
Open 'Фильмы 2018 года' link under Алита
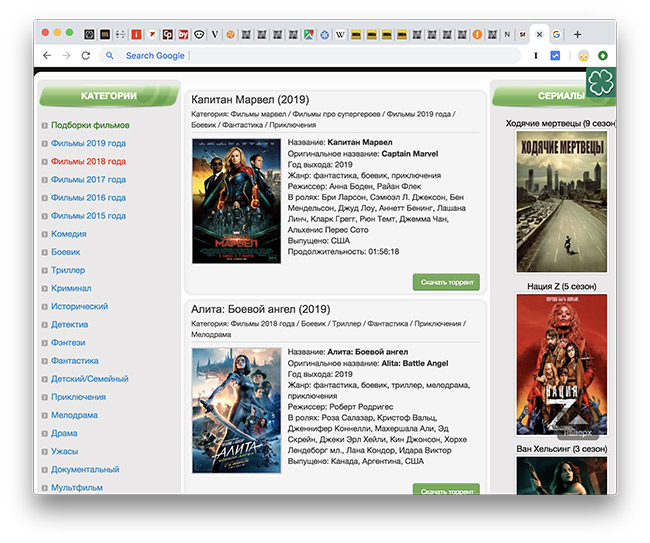pyautogui.click(x=262, y=324)
